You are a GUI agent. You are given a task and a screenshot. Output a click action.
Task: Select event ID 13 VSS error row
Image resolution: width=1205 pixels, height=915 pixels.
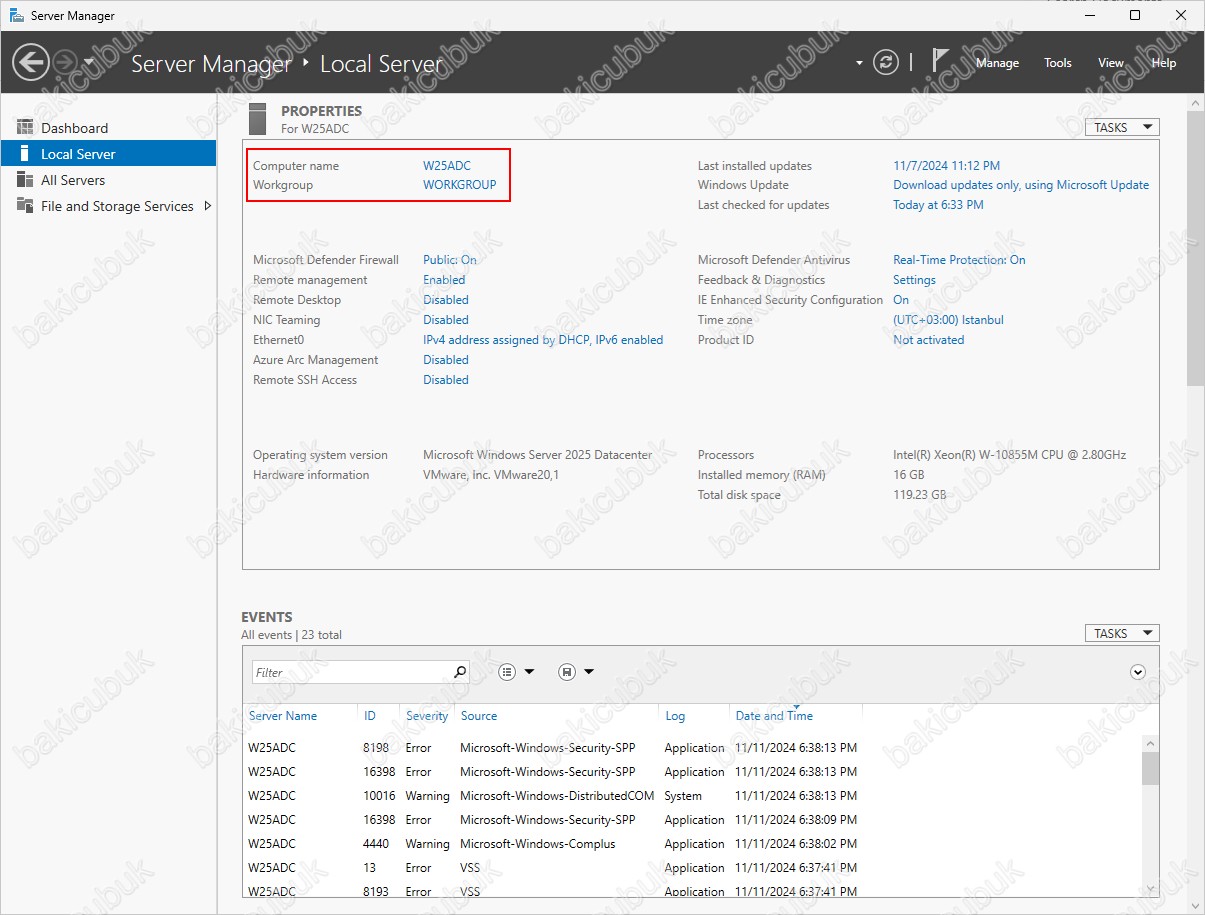coord(692,868)
